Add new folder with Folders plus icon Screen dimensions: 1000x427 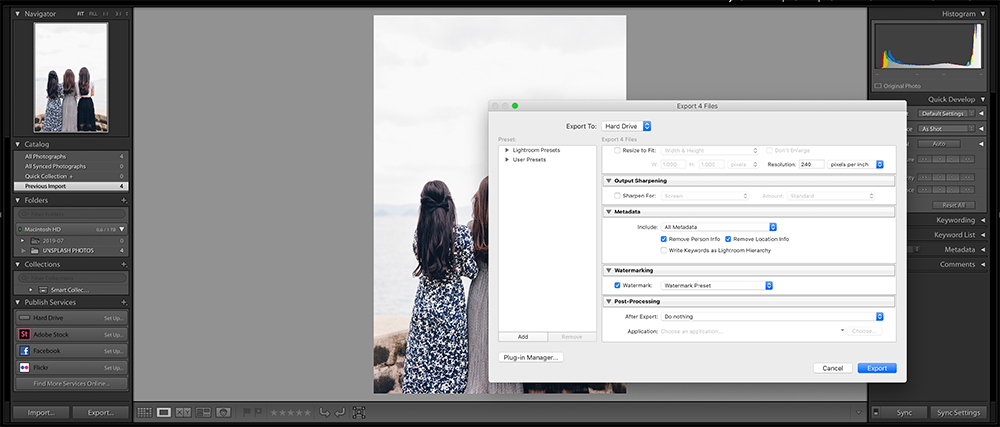pyautogui.click(x=124, y=200)
